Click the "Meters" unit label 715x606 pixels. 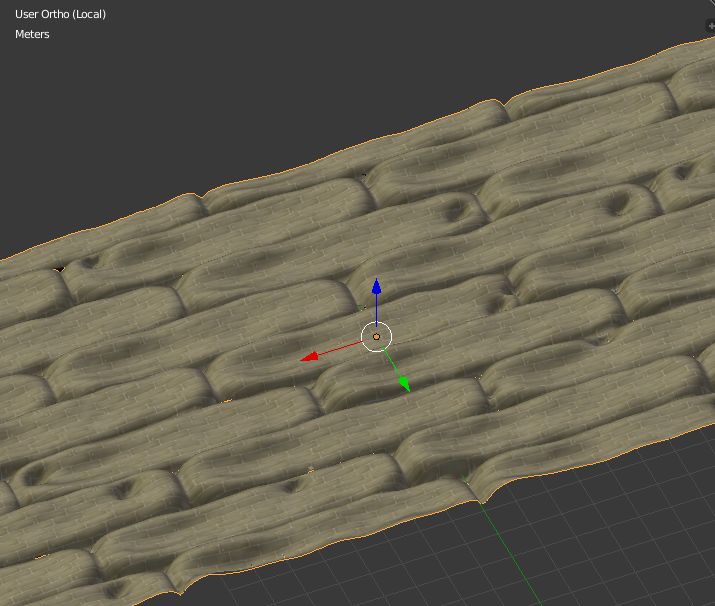32,34
